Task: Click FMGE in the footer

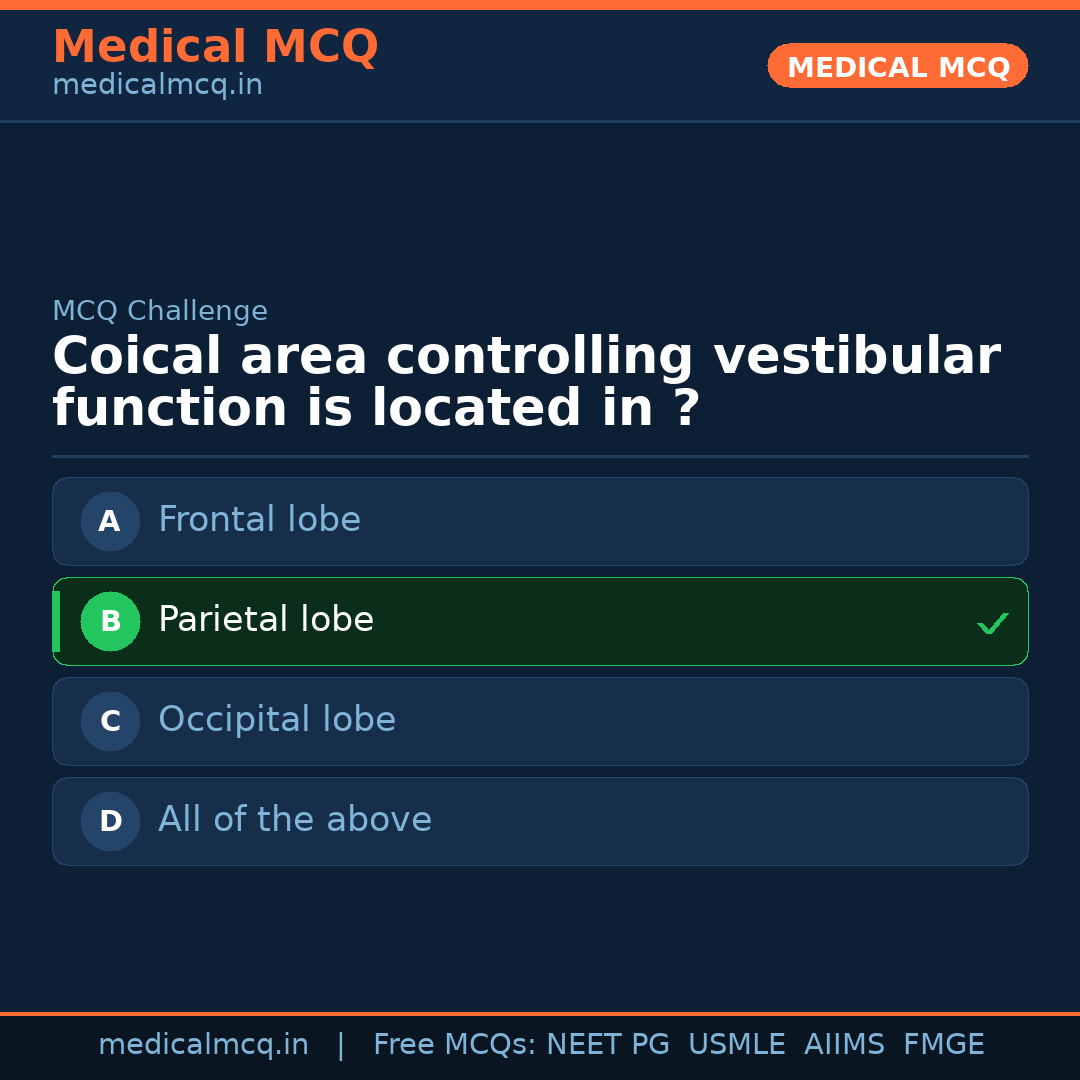Action: [943, 1045]
